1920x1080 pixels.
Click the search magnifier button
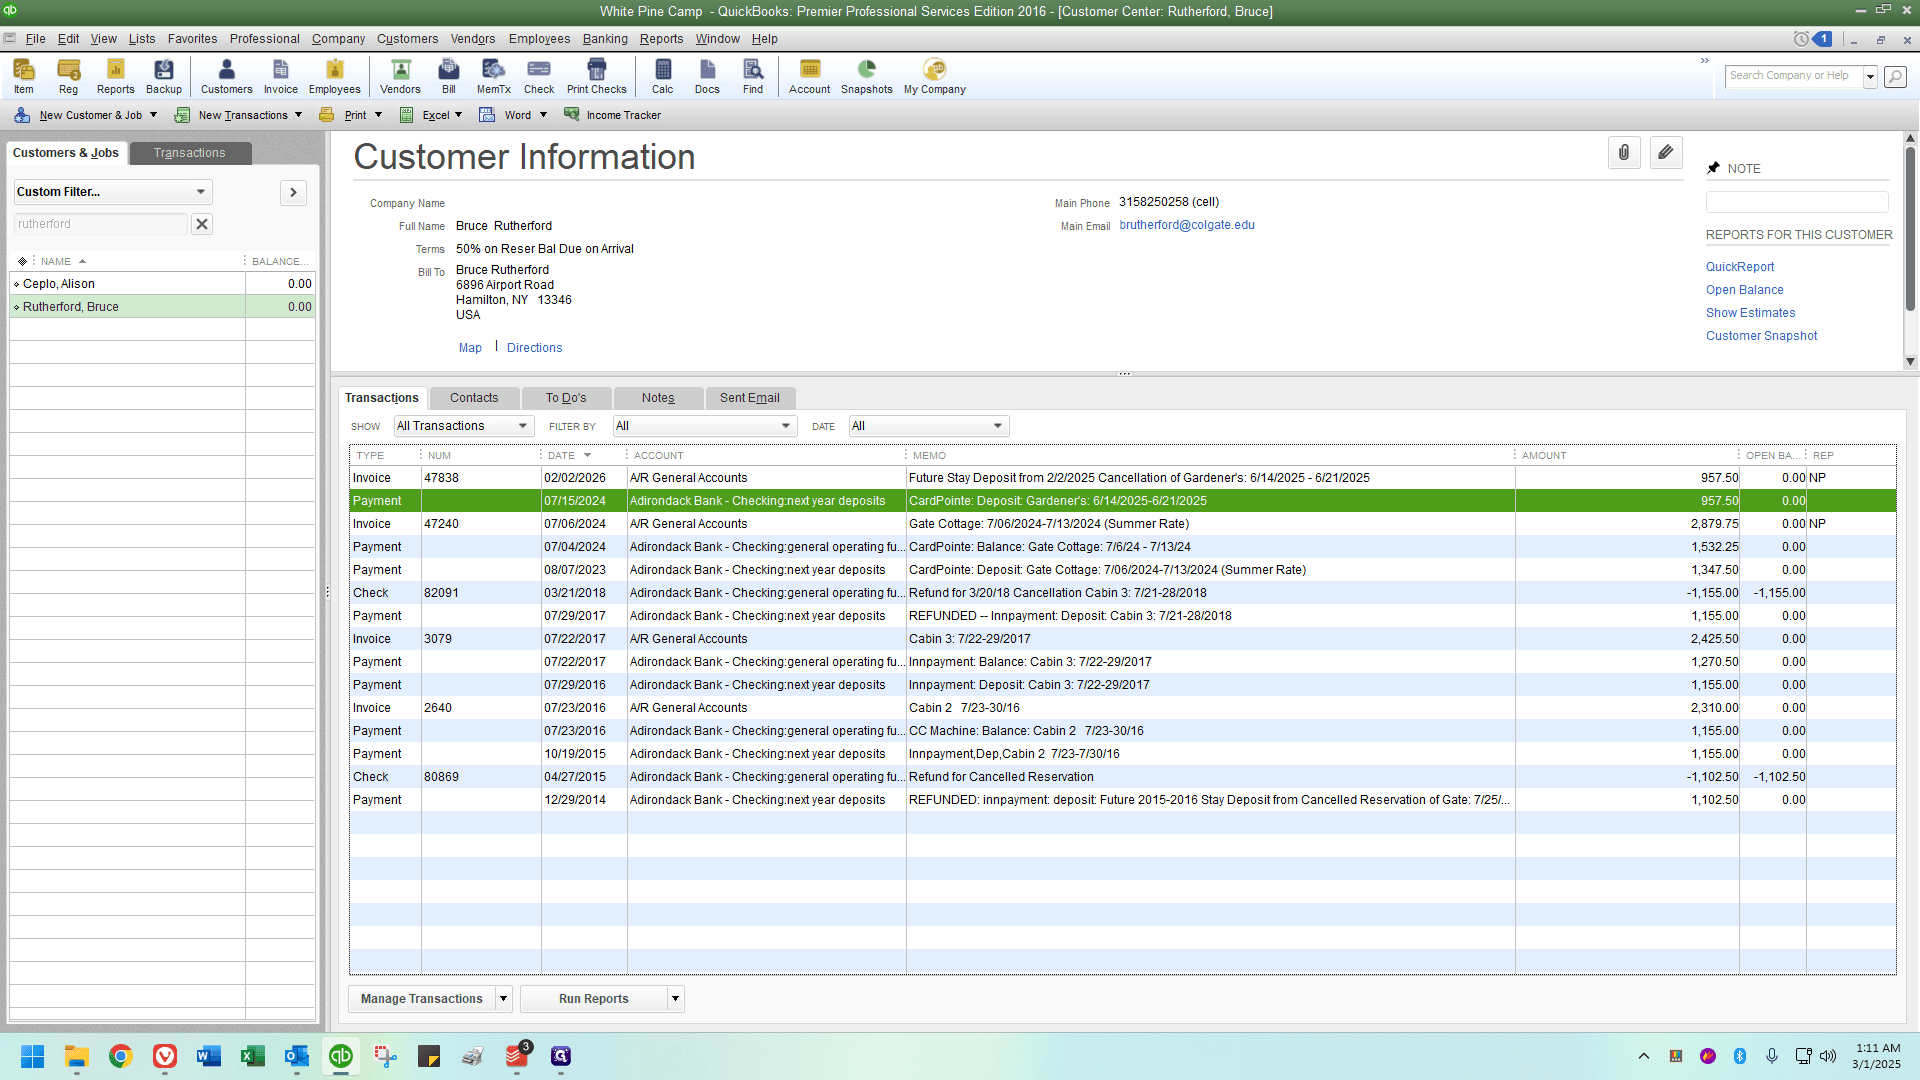click(1895, 76)
